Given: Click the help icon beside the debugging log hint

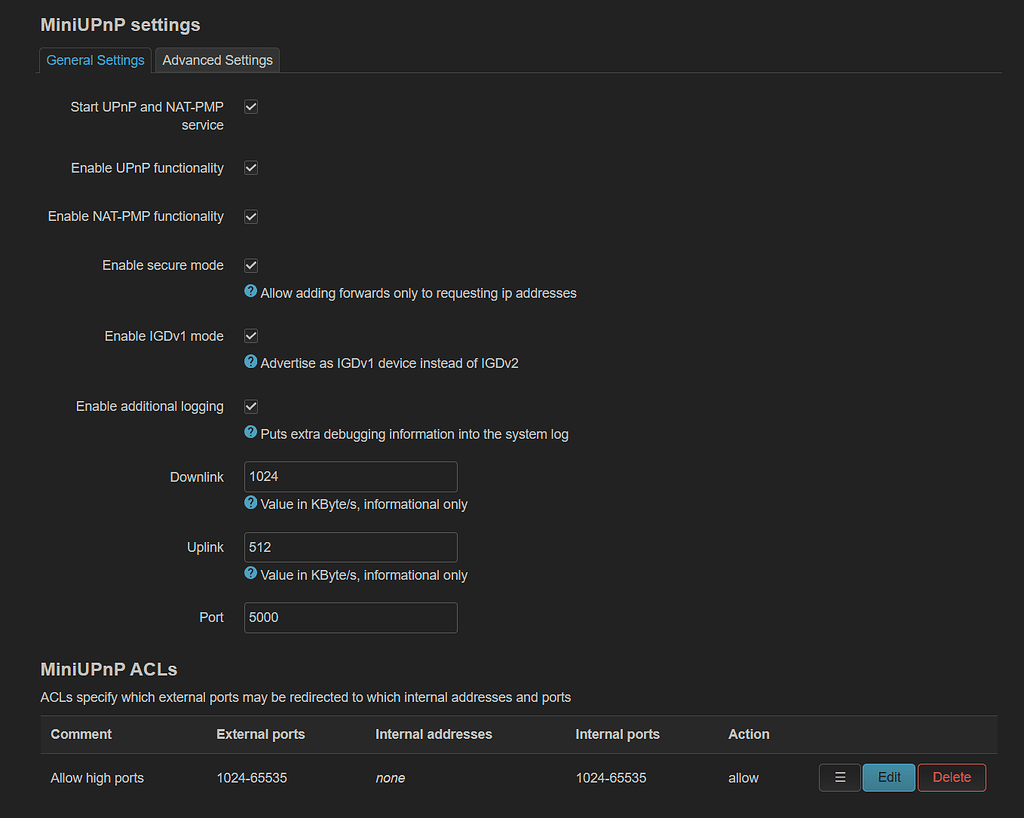Looking at the screenshot, I should (x=250, y=434).
